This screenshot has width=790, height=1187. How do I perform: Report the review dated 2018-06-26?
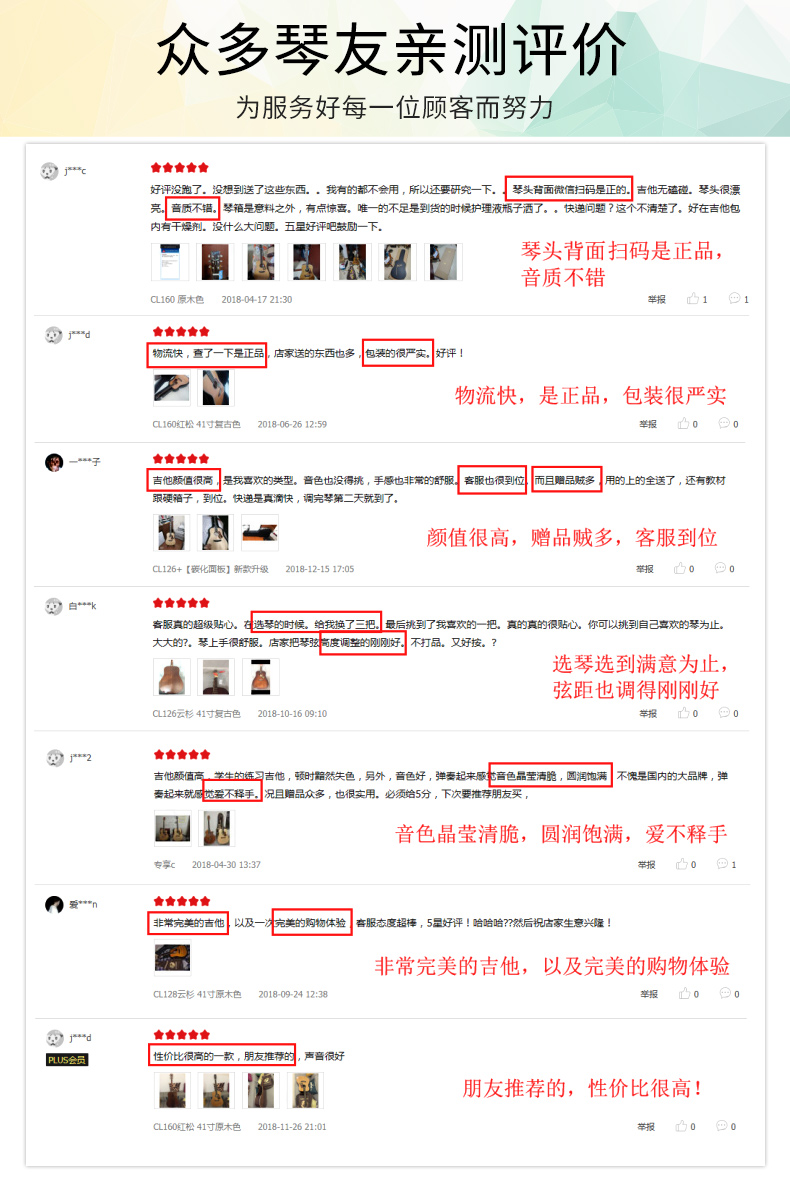tap(648, 424)
